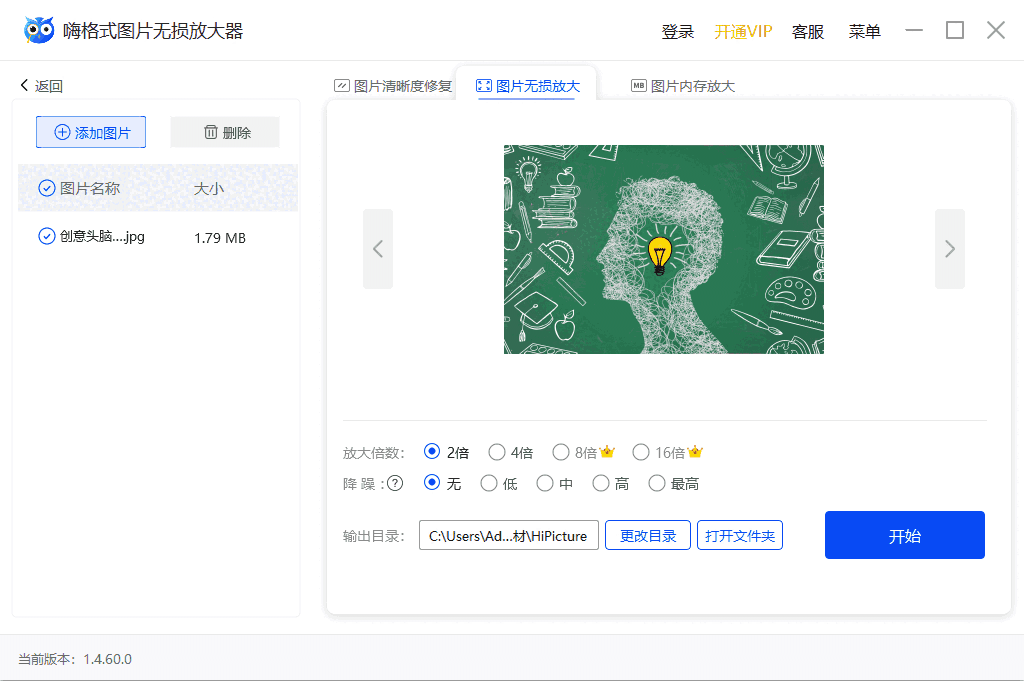Image resolution: width=1024 pixels, height=681 pixels.
Task: Click the back chevron beside 返回
Action: coord(22,85)
